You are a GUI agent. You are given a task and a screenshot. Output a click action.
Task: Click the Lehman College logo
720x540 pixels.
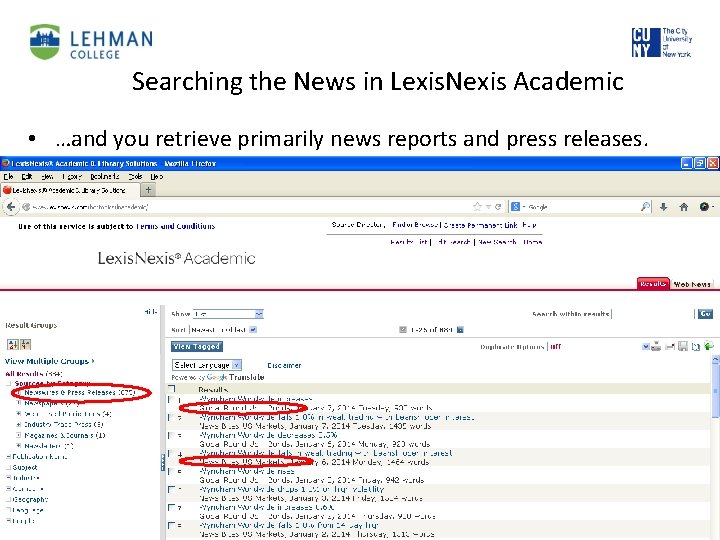(91, 42)
